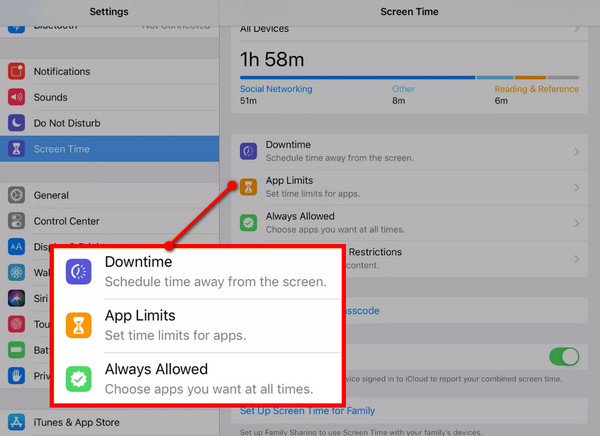The width and height of the screenshot is (600, 436).
Task: Tap the Sounds speaker icon
Action: tap(16, 97)
